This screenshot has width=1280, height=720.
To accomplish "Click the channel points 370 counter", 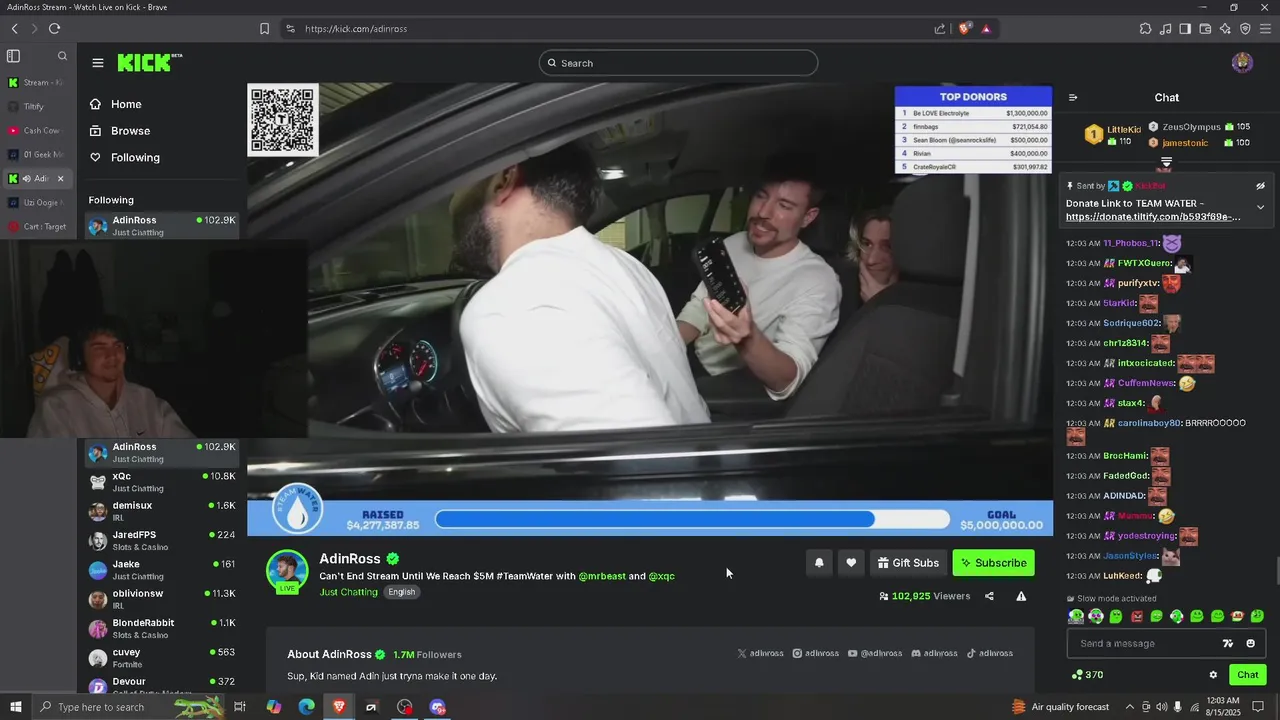I will coord(1087,675).
